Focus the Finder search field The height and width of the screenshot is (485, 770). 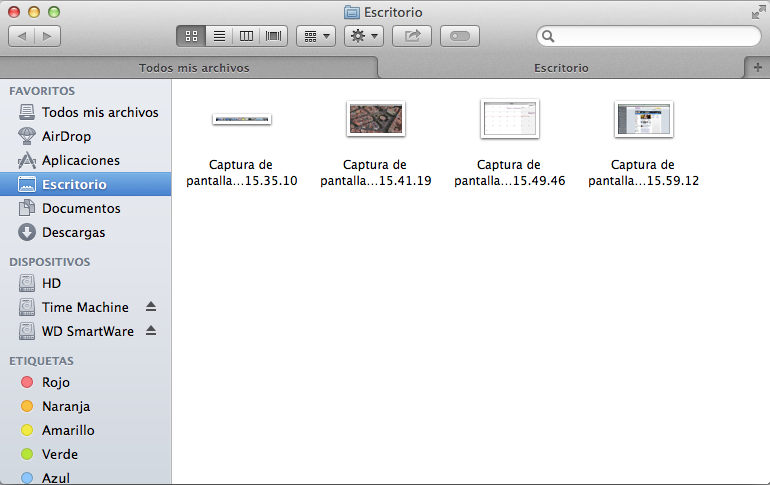click(648, 36)
